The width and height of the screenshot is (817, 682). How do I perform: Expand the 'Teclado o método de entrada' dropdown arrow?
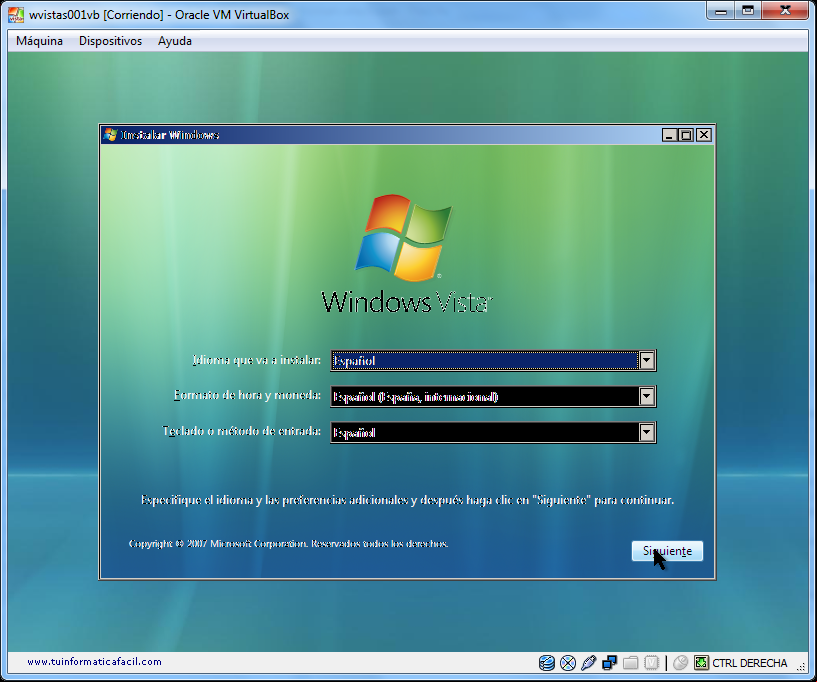647,432
